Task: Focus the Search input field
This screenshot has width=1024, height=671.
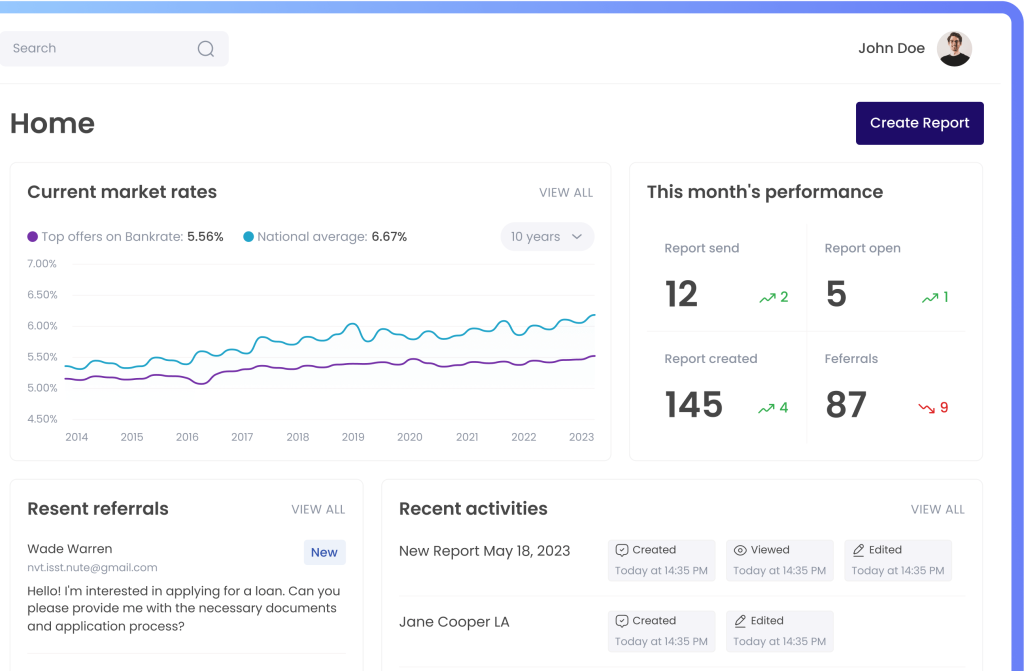Action: 100,49
